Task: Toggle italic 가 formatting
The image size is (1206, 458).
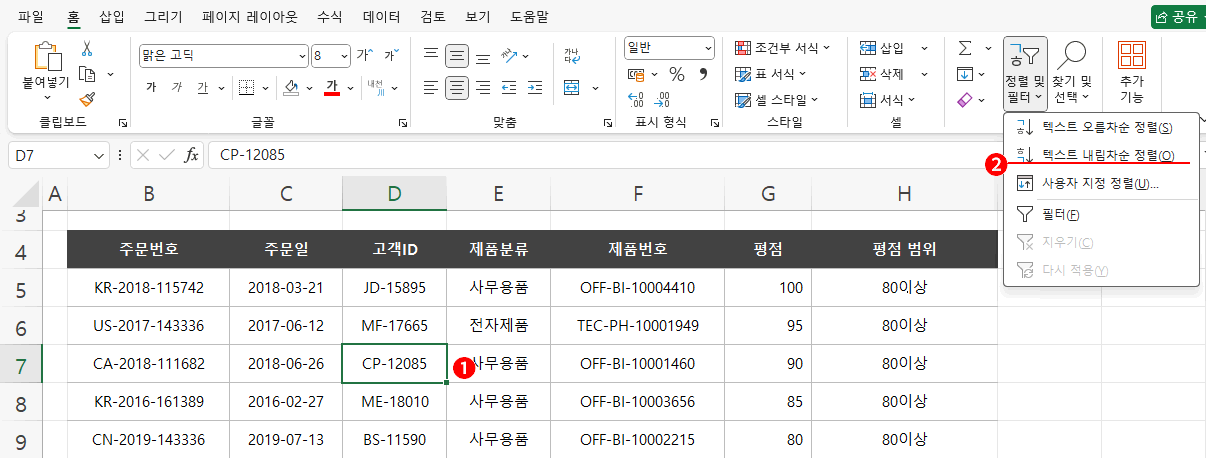Action: (x=177, y=87)
